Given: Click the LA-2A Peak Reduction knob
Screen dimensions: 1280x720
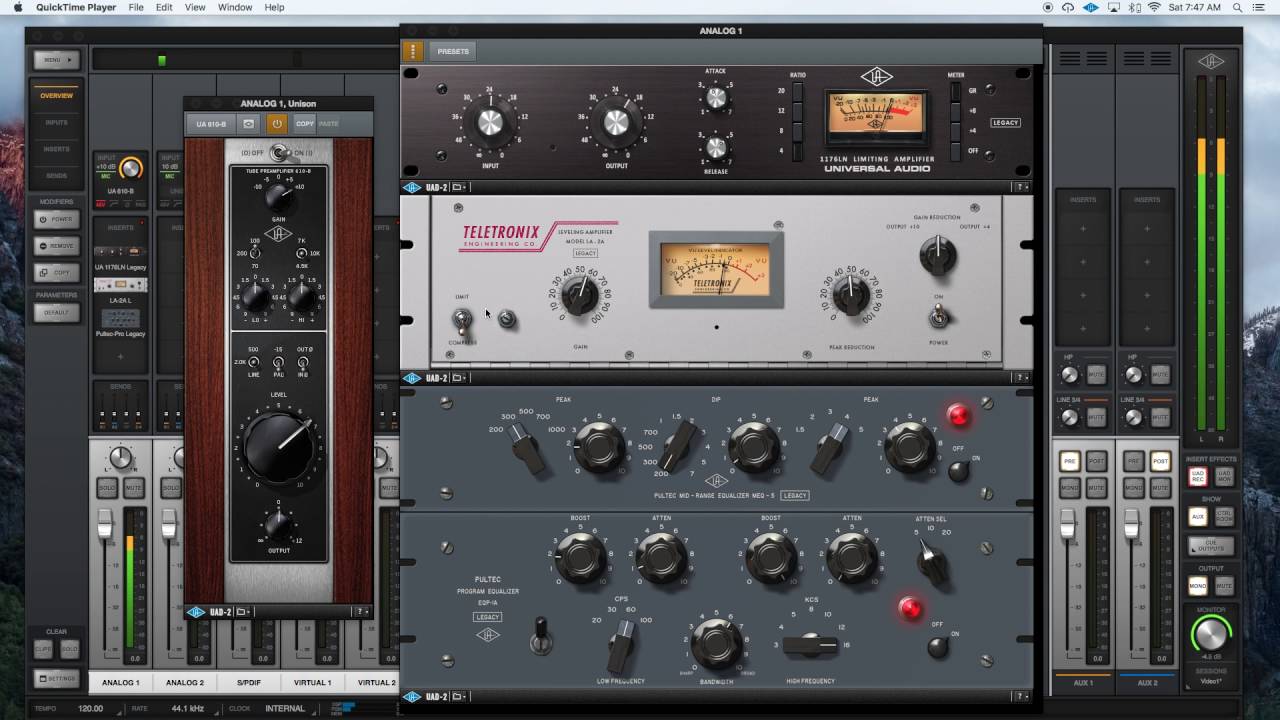Looking at the screenshot, I should [x=851, y=294].
